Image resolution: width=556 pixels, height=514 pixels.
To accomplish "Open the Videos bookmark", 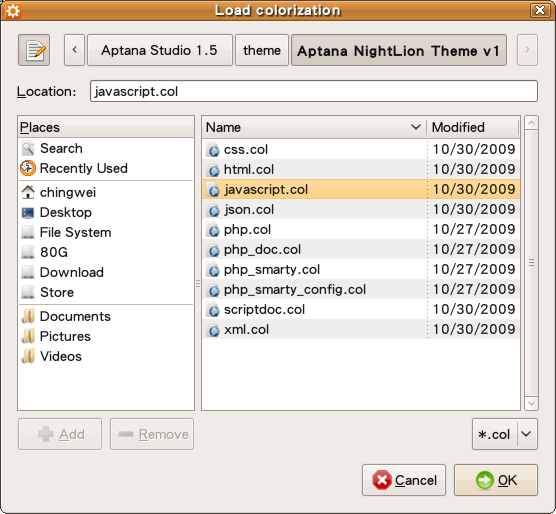I will [x=106, y=356].
